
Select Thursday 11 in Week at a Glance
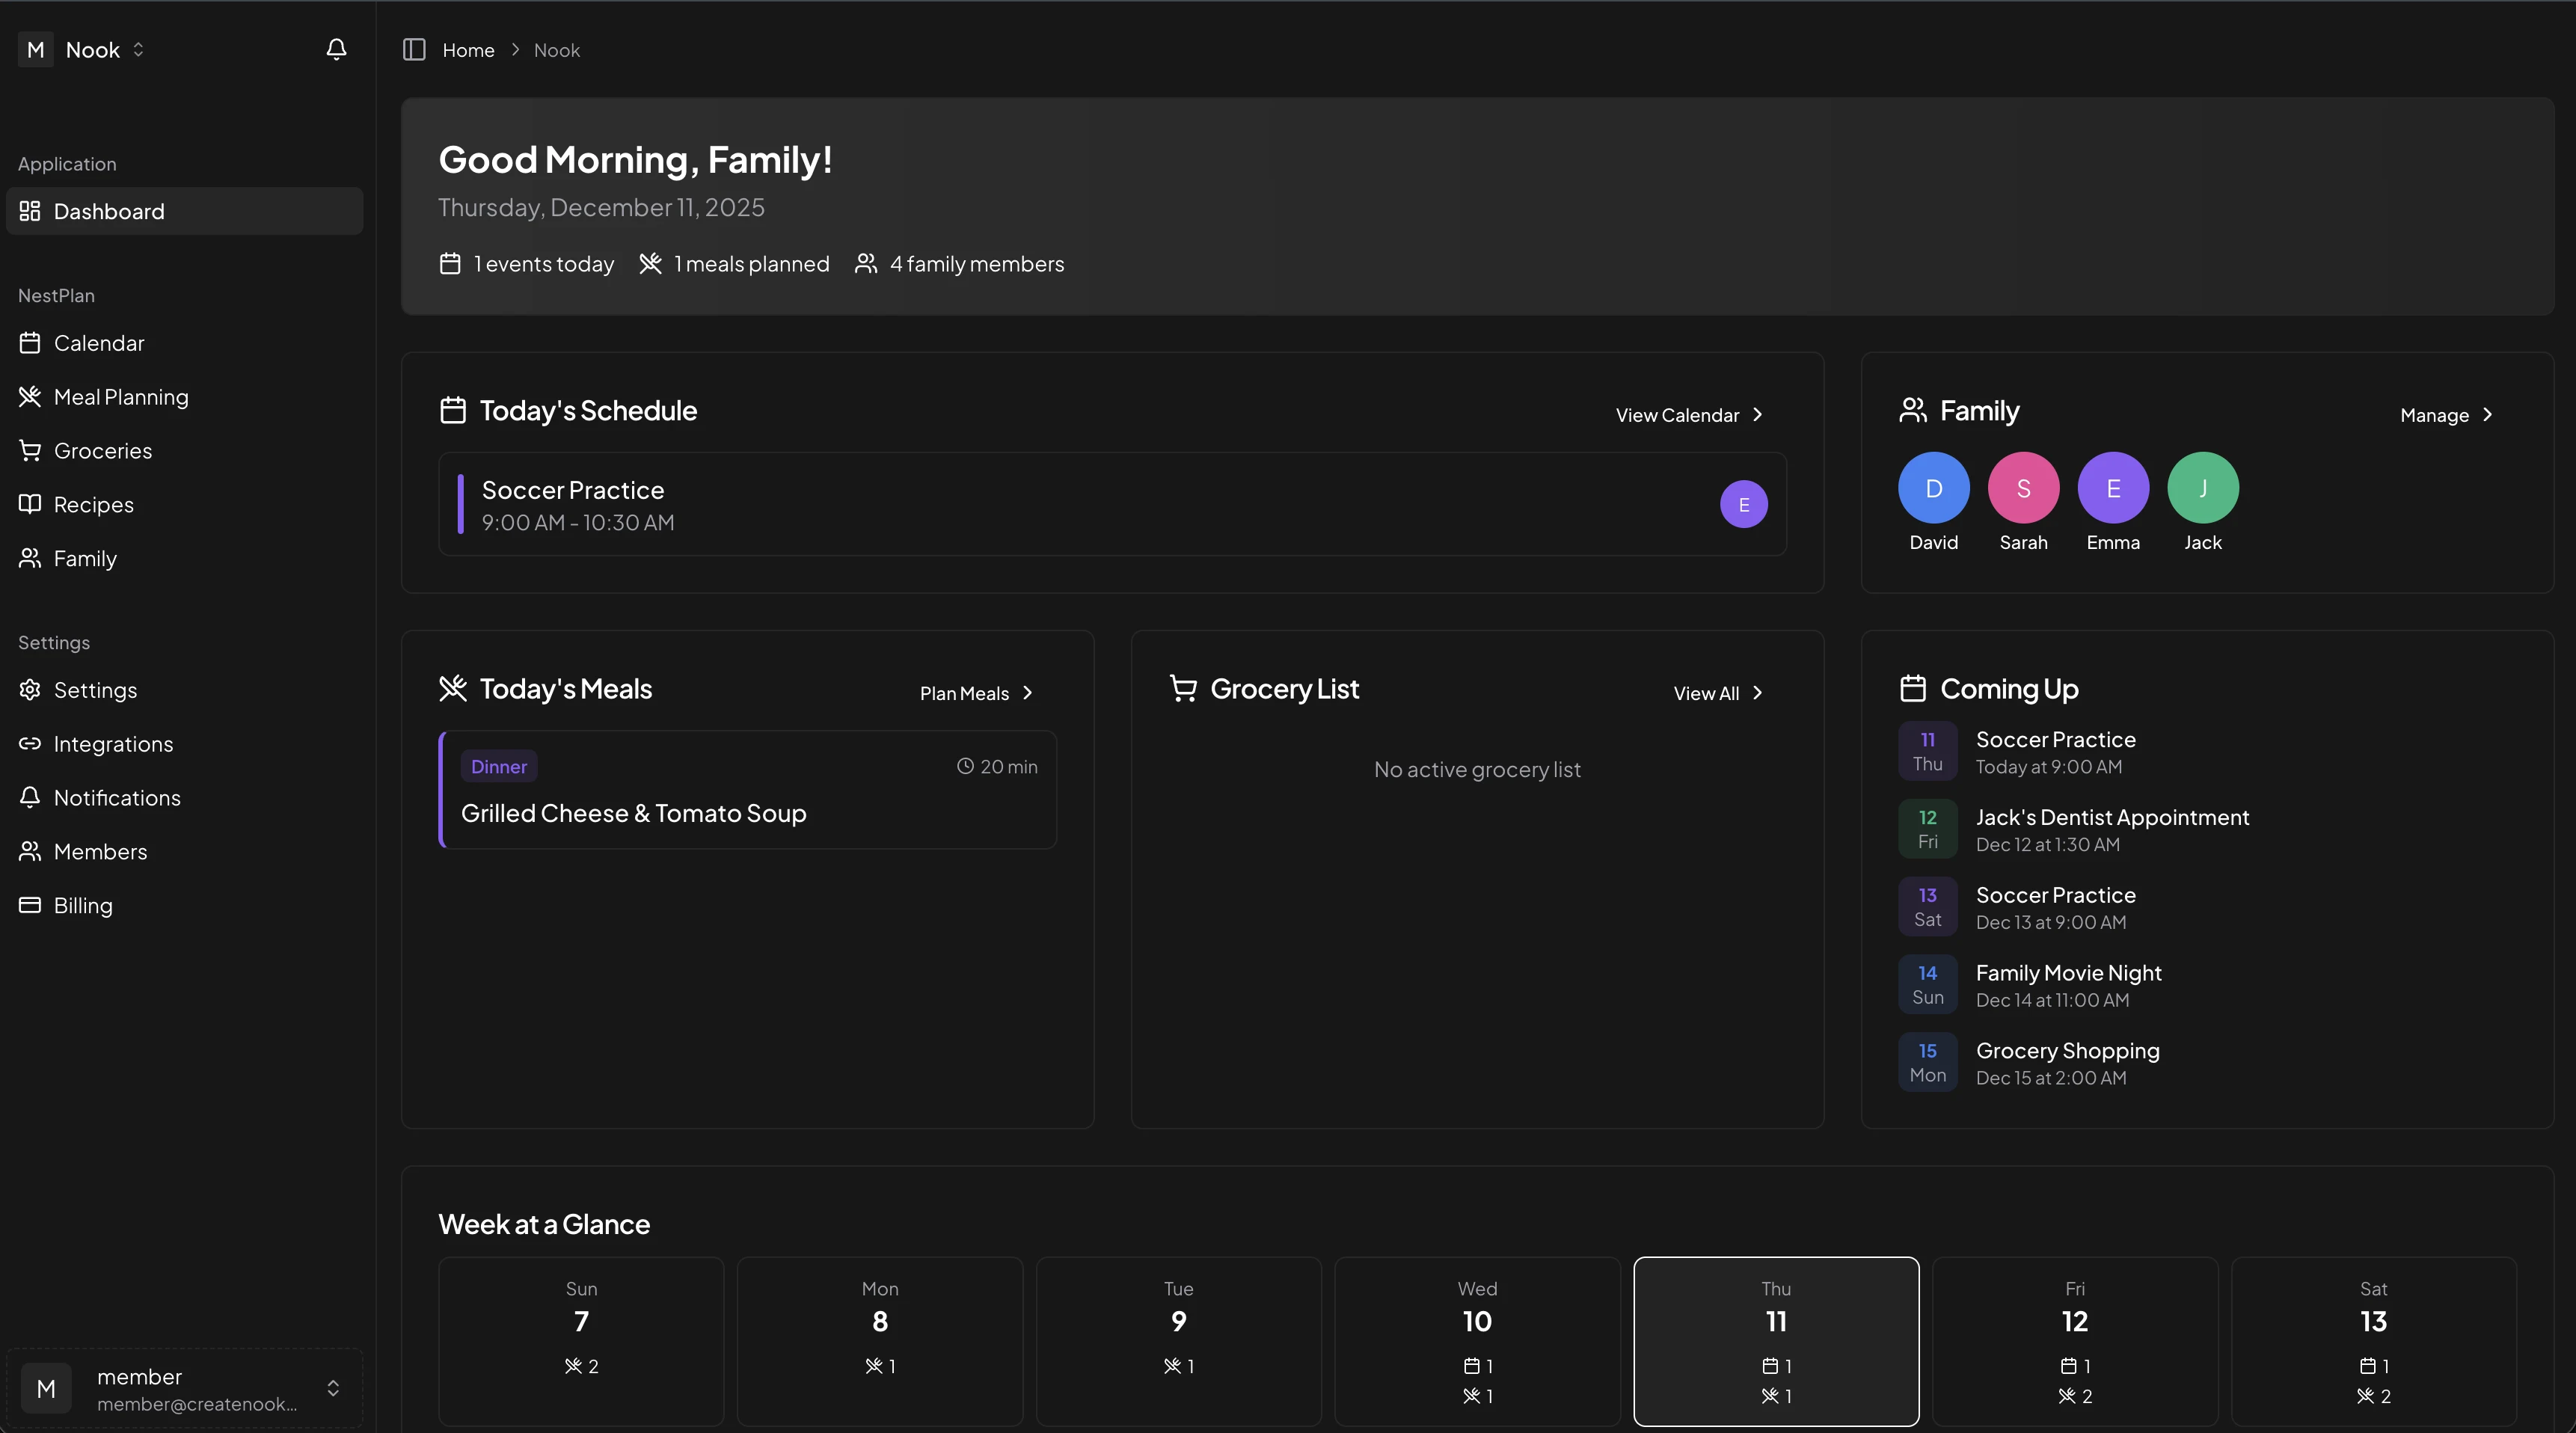point(1776,1340)
